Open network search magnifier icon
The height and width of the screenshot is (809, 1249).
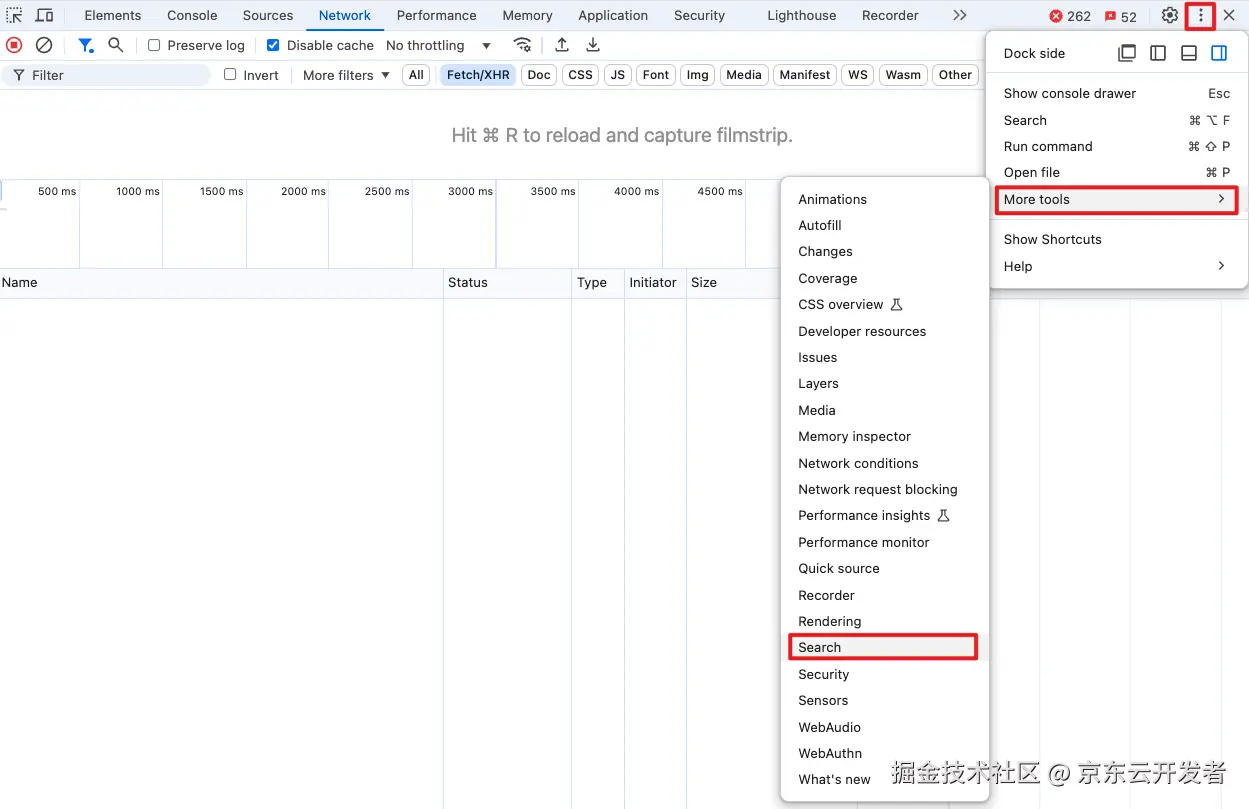[116, 45]
